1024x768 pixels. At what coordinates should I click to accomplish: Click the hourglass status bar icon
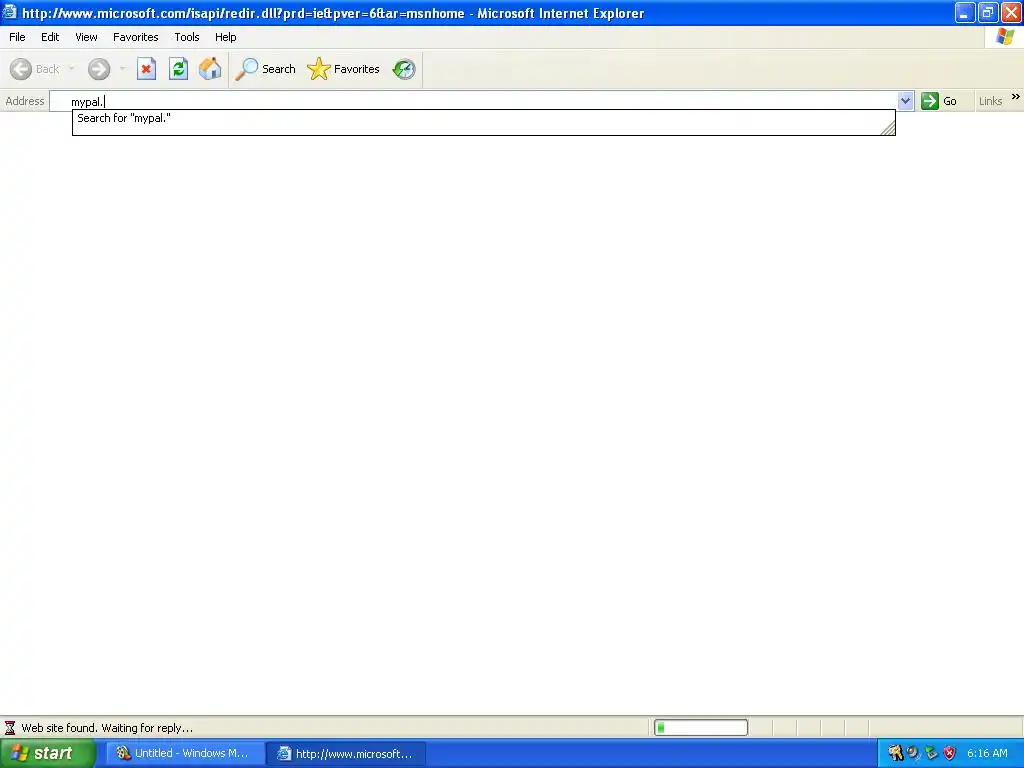(10, 728)
